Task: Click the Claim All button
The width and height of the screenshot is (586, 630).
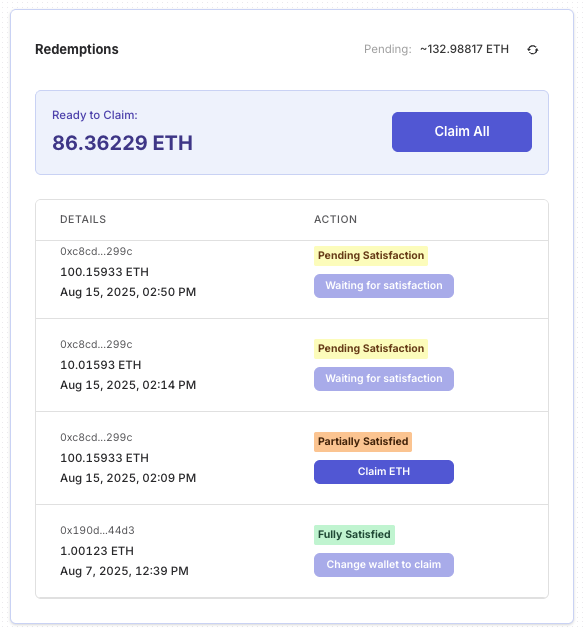Action: click(462, 132)
